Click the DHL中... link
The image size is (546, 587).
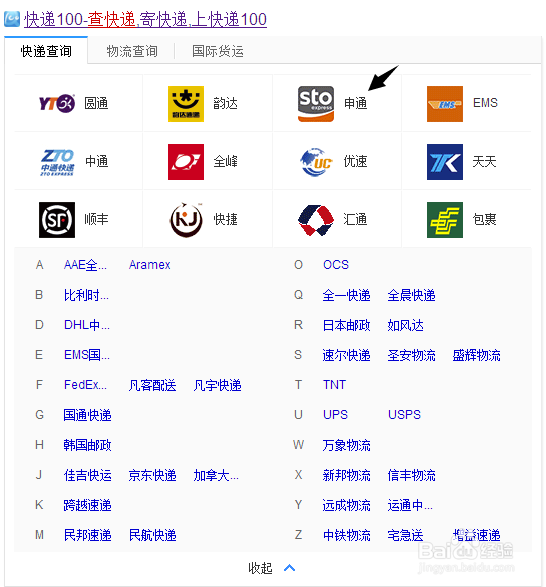point(87,325)
